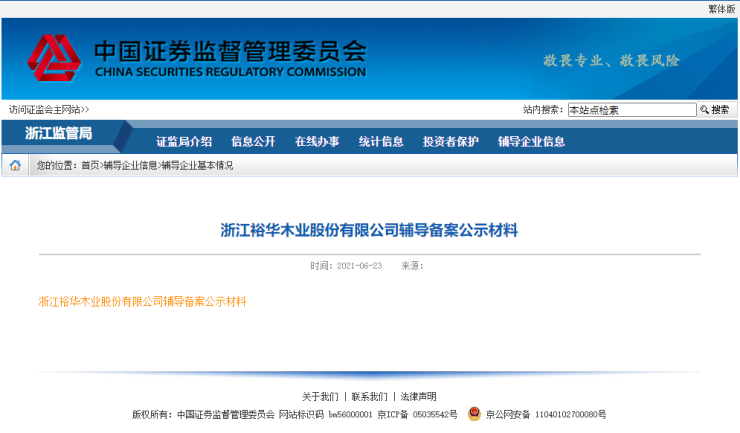Open the 法律声明 footer link
Image resolution: width=740 pixels, height=433 pixels.
point(418,397)
